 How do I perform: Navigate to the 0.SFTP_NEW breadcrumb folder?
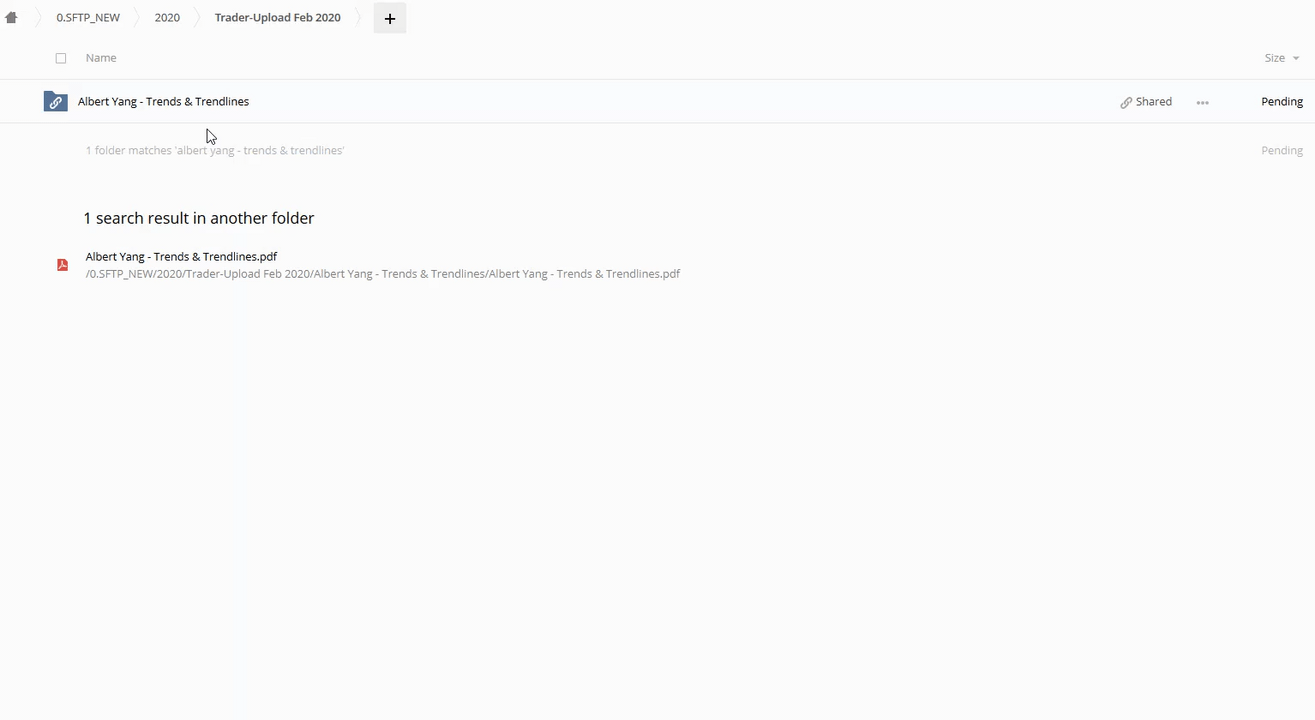(88, 18)
